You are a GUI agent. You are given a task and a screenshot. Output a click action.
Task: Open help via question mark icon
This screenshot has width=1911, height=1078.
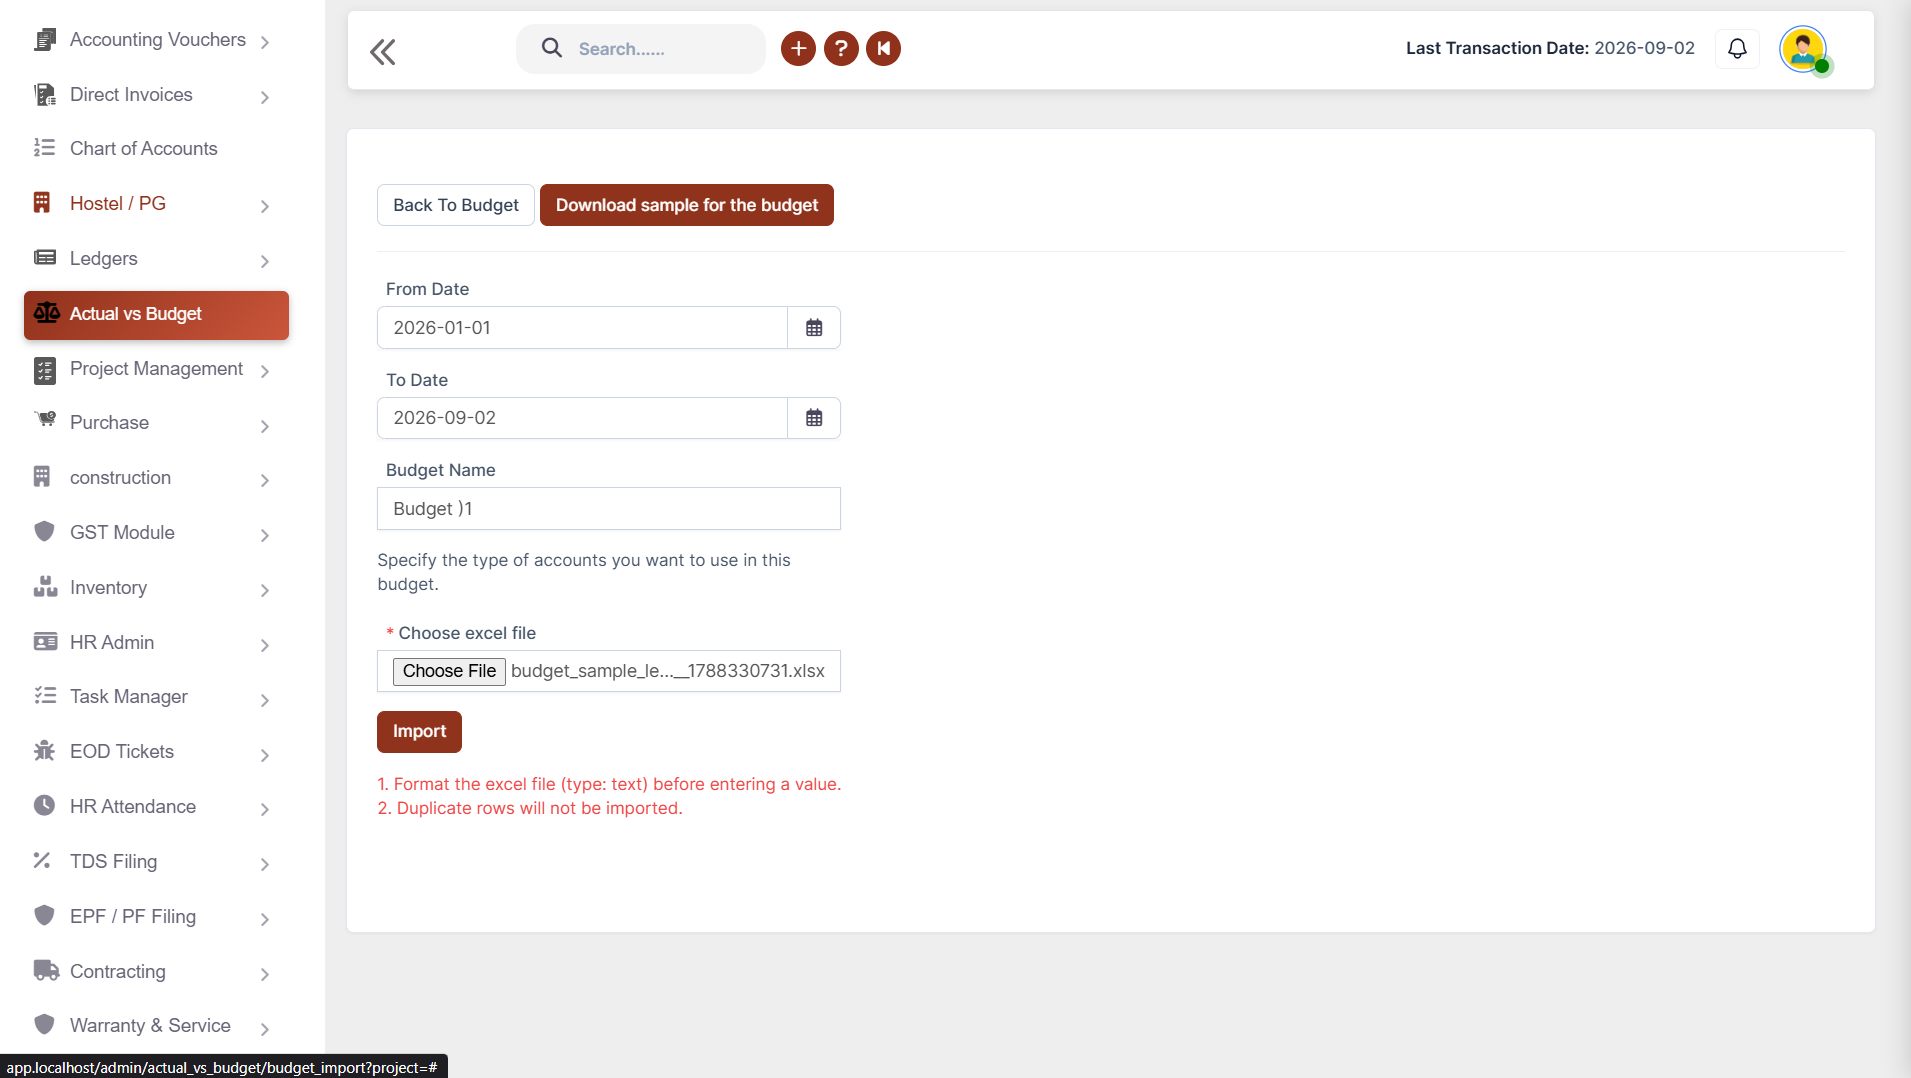coord(841,48)
